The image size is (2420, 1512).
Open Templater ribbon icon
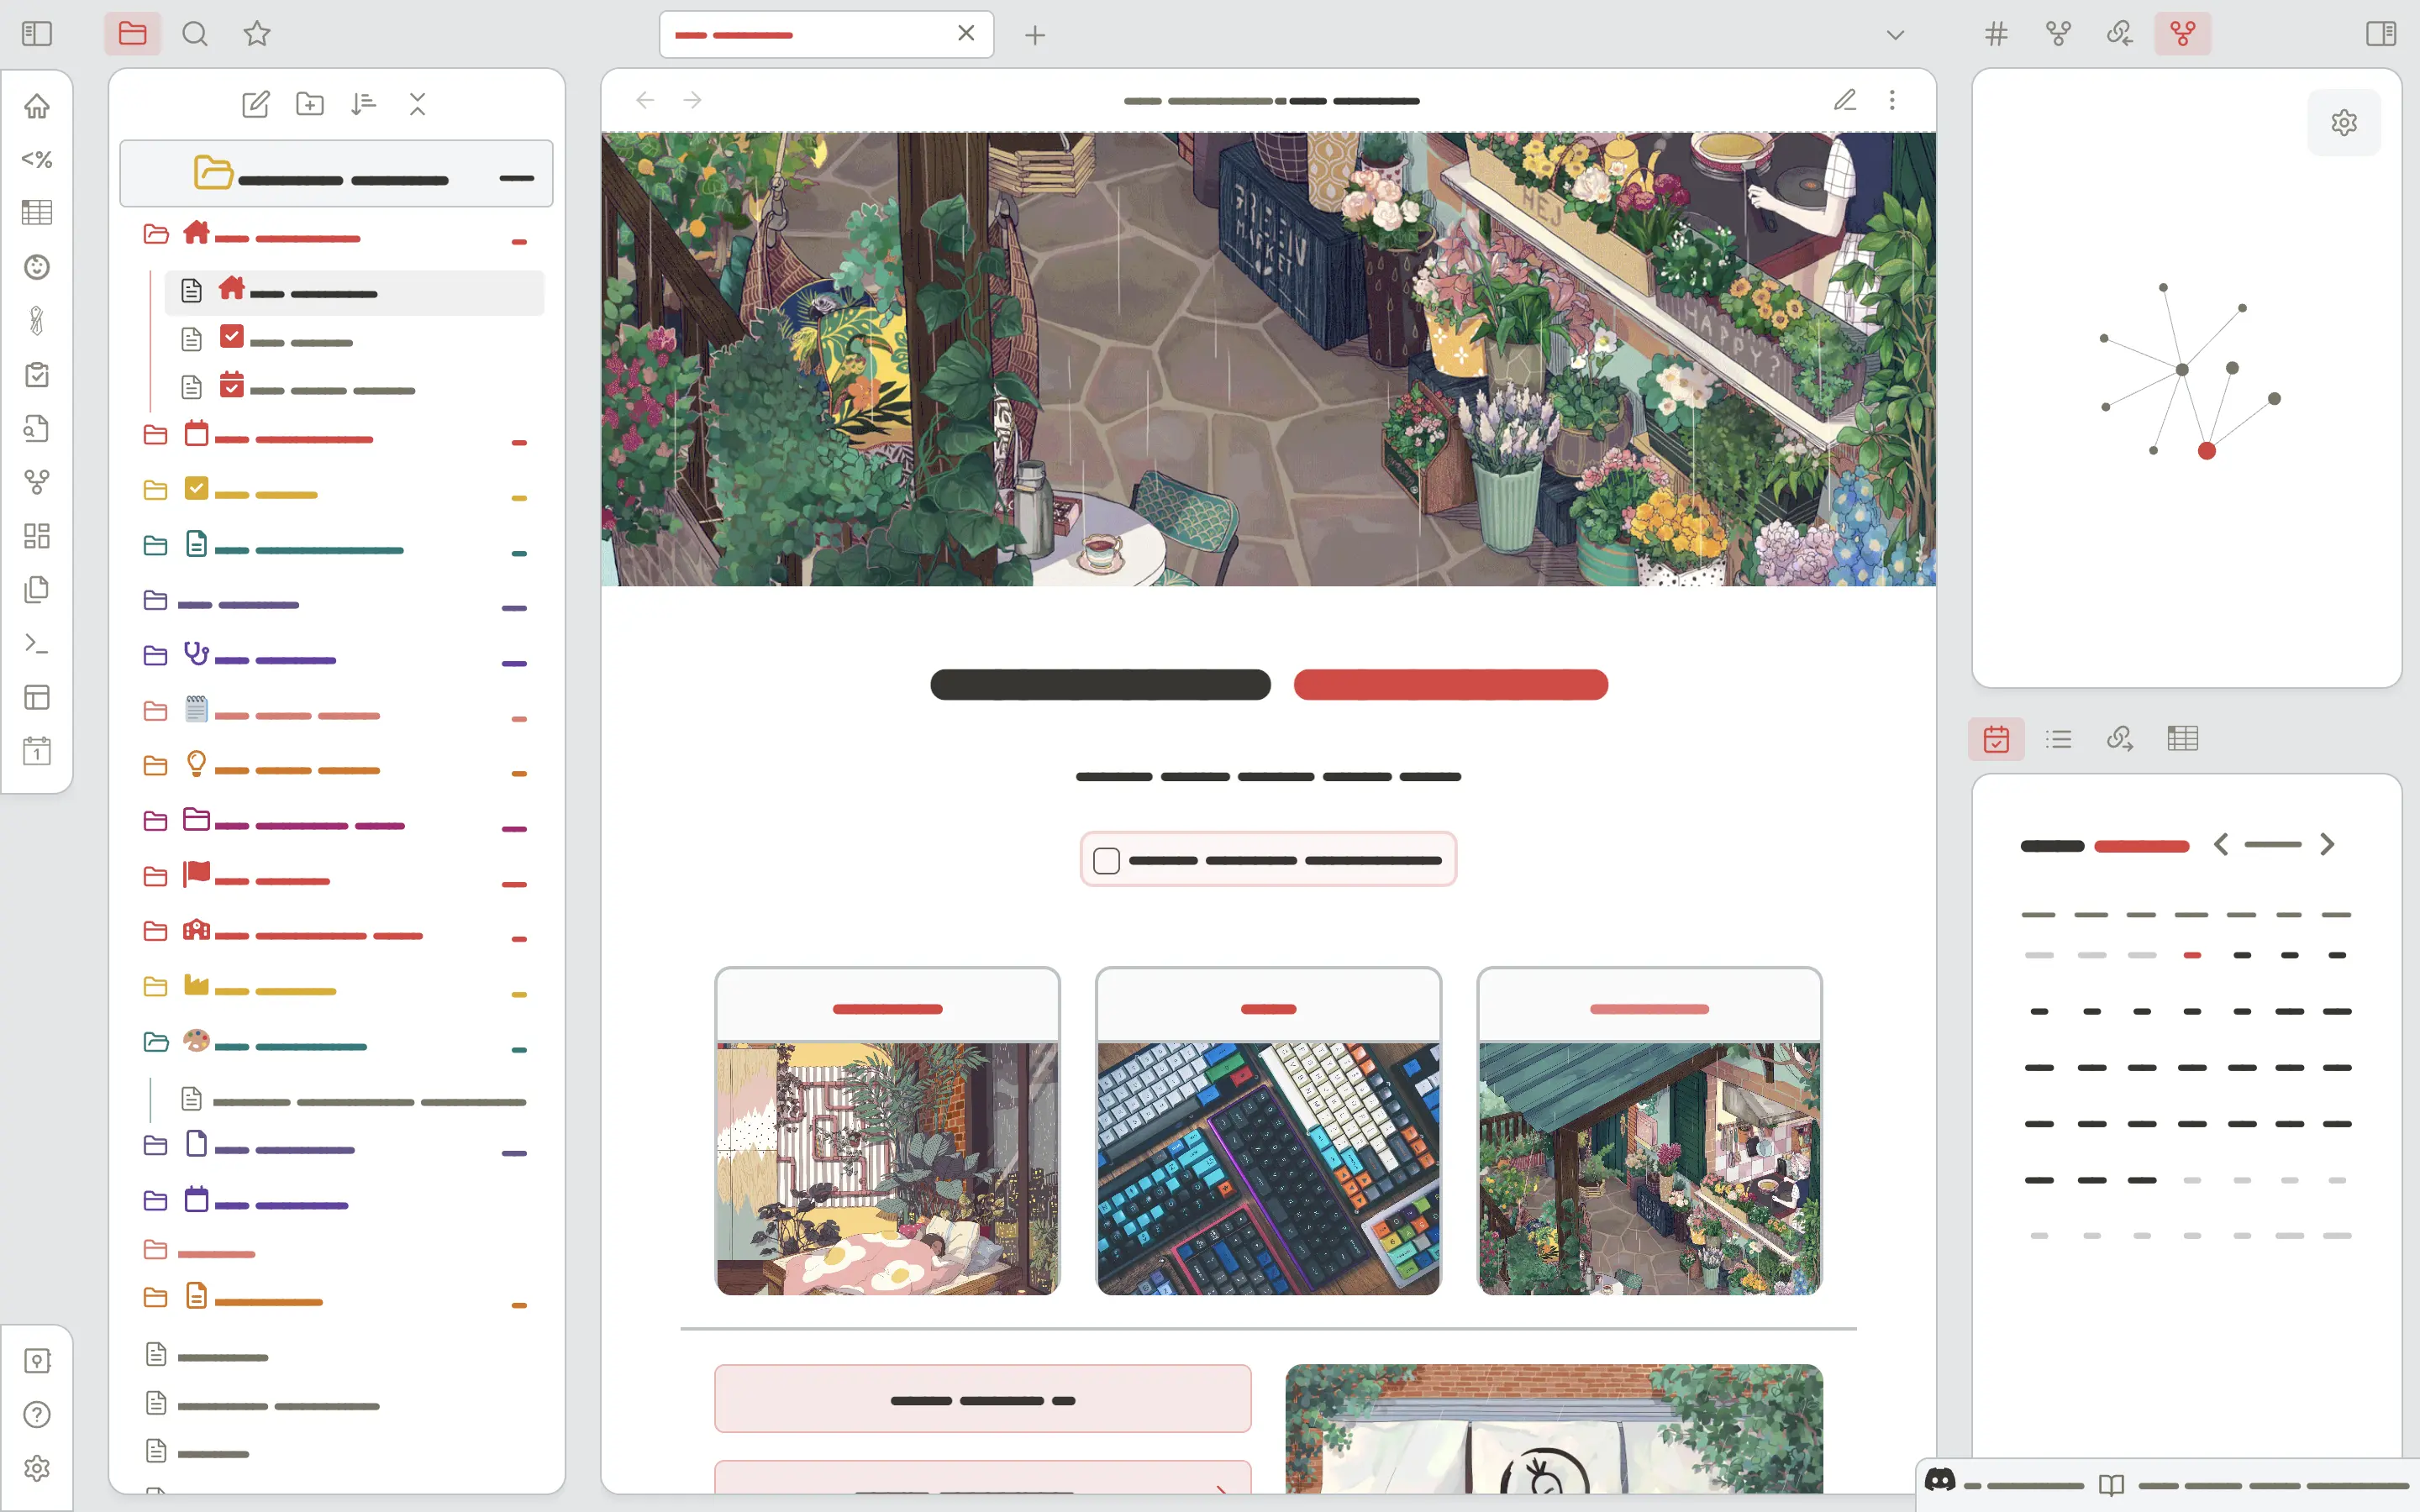(37, 159)
